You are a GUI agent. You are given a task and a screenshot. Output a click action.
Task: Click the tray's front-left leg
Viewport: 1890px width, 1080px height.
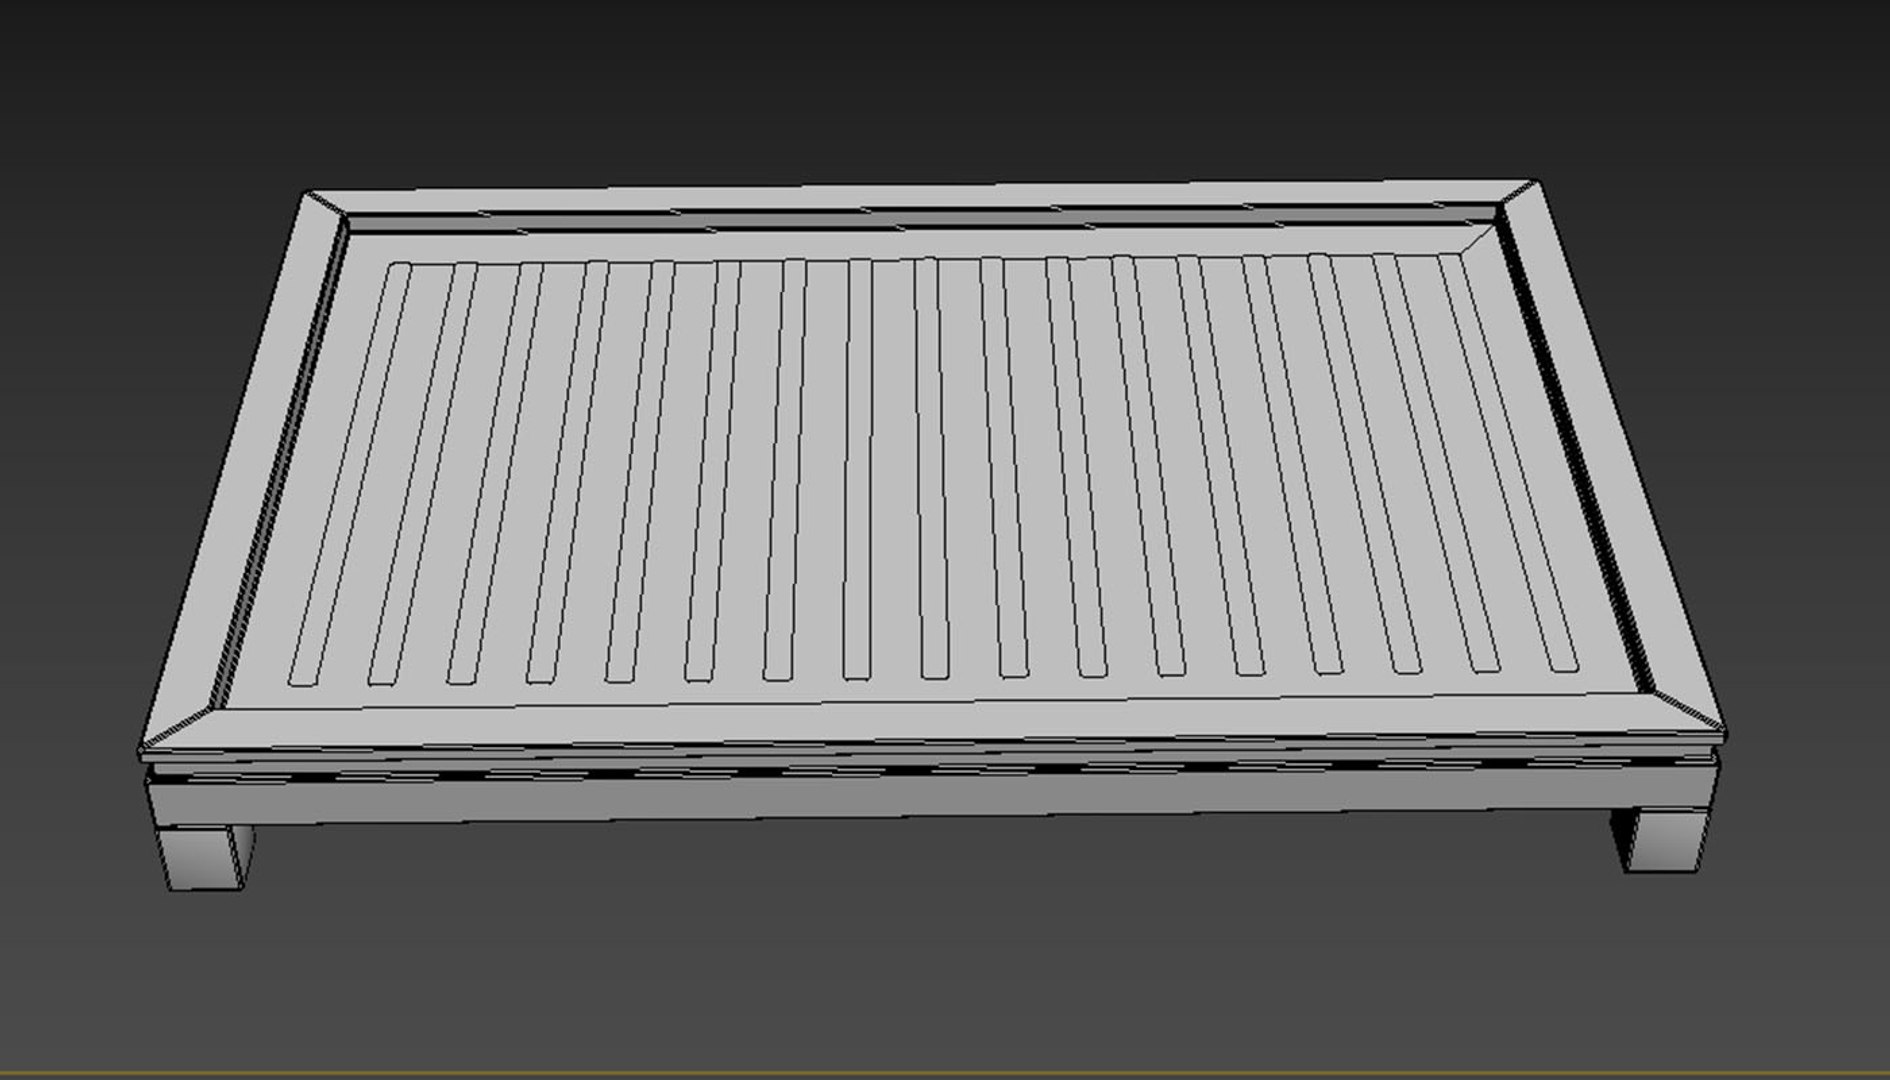point(207,858)
